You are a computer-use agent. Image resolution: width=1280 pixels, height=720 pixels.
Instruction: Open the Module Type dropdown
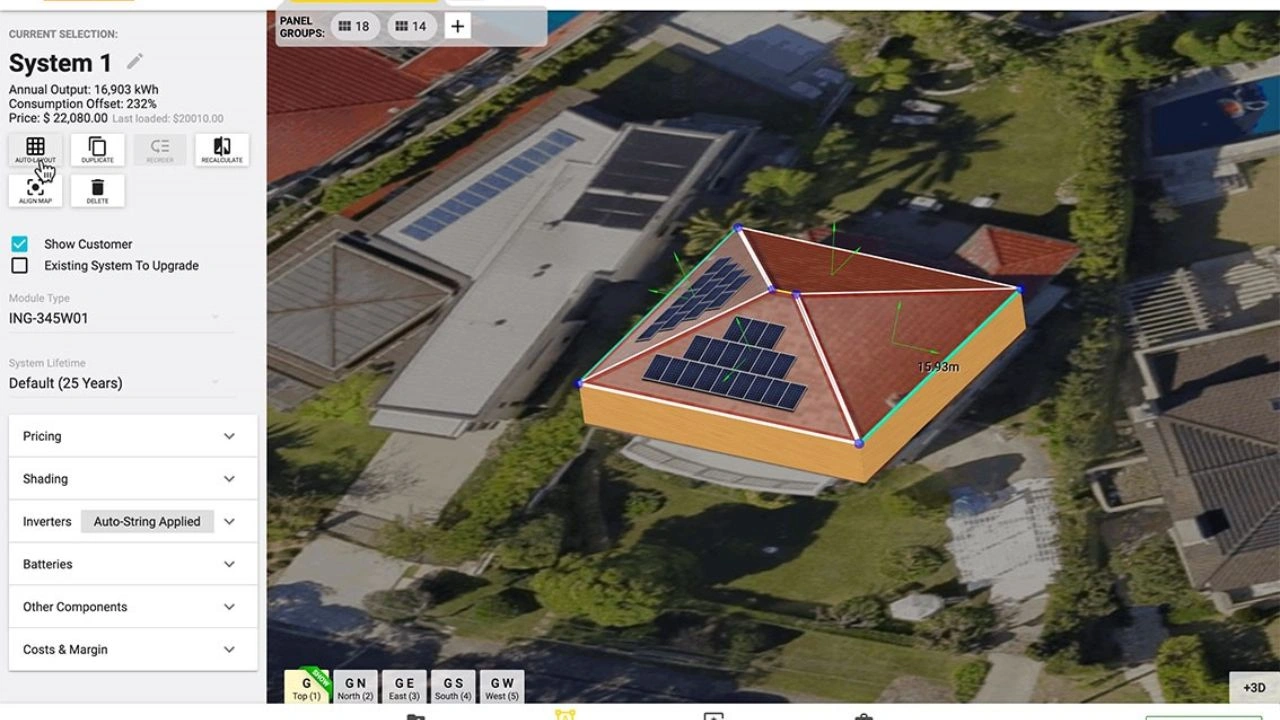tap(120, 317)
